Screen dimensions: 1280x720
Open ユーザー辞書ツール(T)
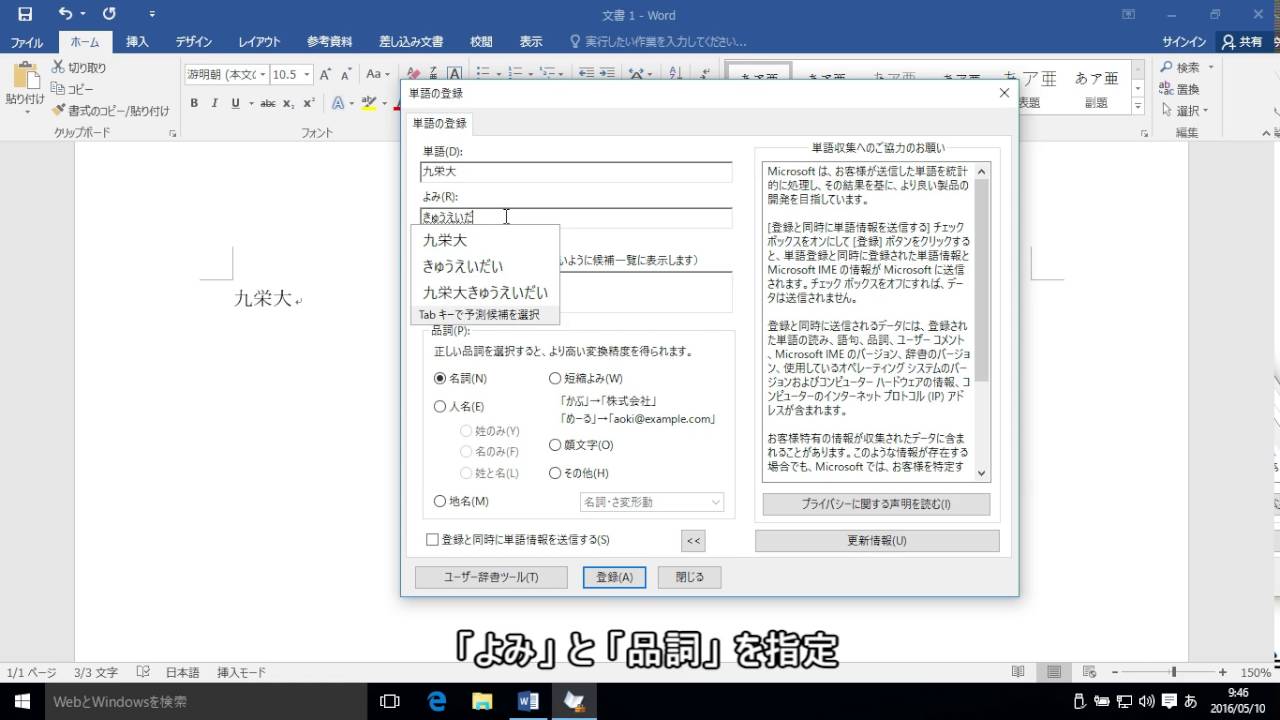point(491,577)
